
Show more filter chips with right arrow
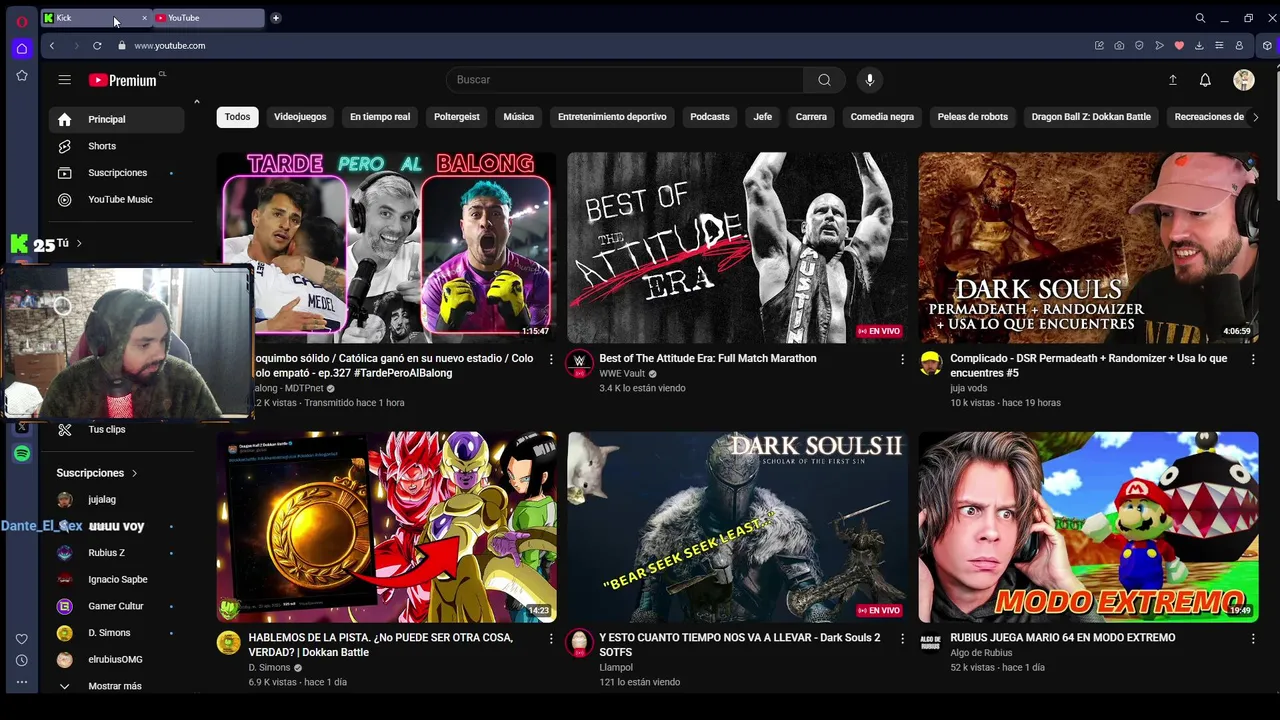[x=1256, y=117]
